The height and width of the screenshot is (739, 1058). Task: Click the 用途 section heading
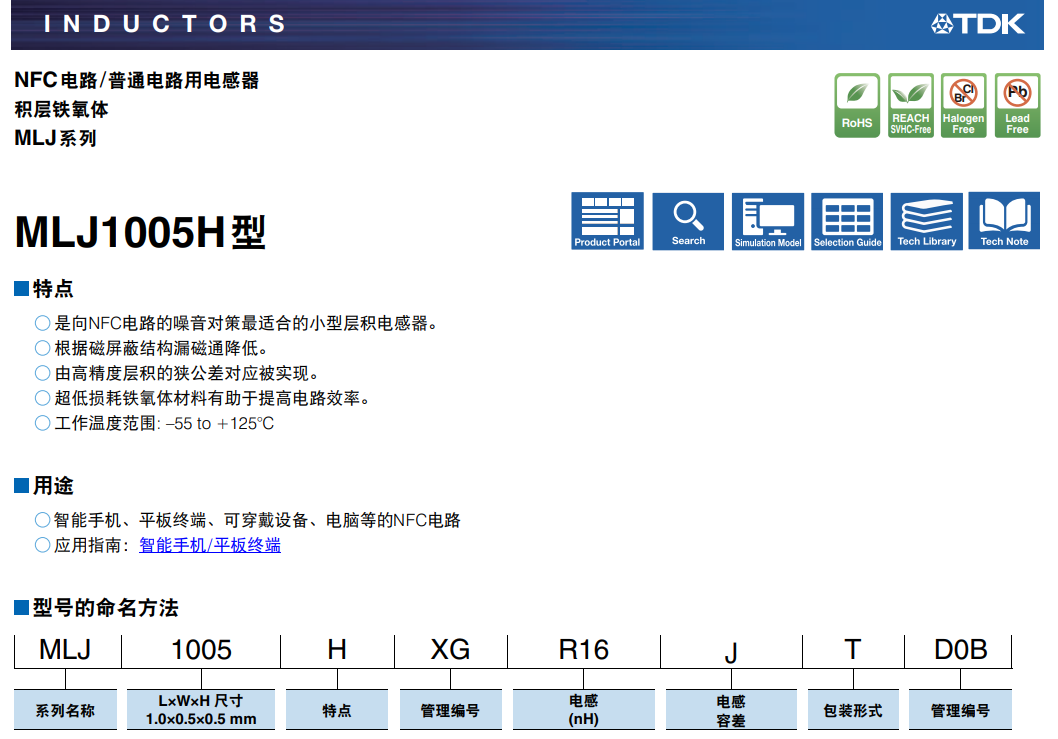pyautogui.click(x=53, y=486)
